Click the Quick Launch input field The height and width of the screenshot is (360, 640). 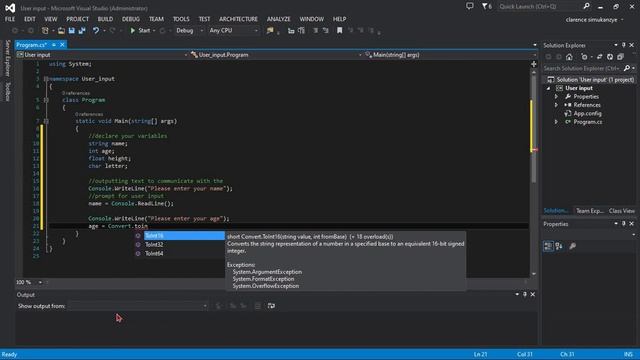pyautogui.click(x=540, y=6)
